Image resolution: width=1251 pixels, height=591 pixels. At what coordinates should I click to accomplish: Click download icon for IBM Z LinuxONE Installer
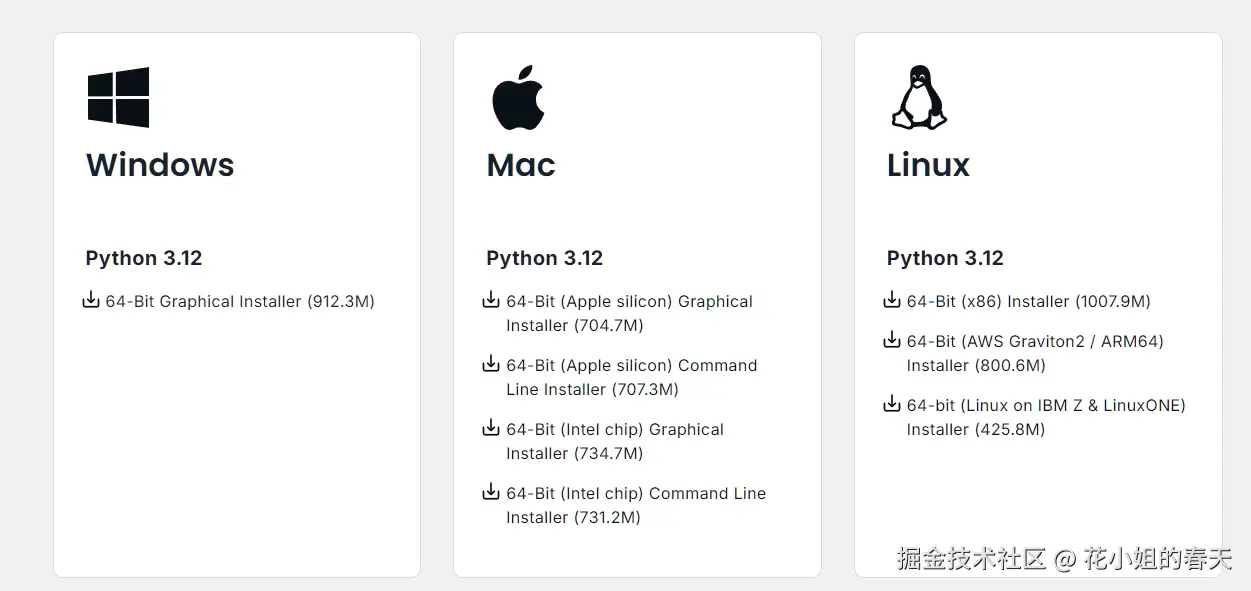point(892,404)
